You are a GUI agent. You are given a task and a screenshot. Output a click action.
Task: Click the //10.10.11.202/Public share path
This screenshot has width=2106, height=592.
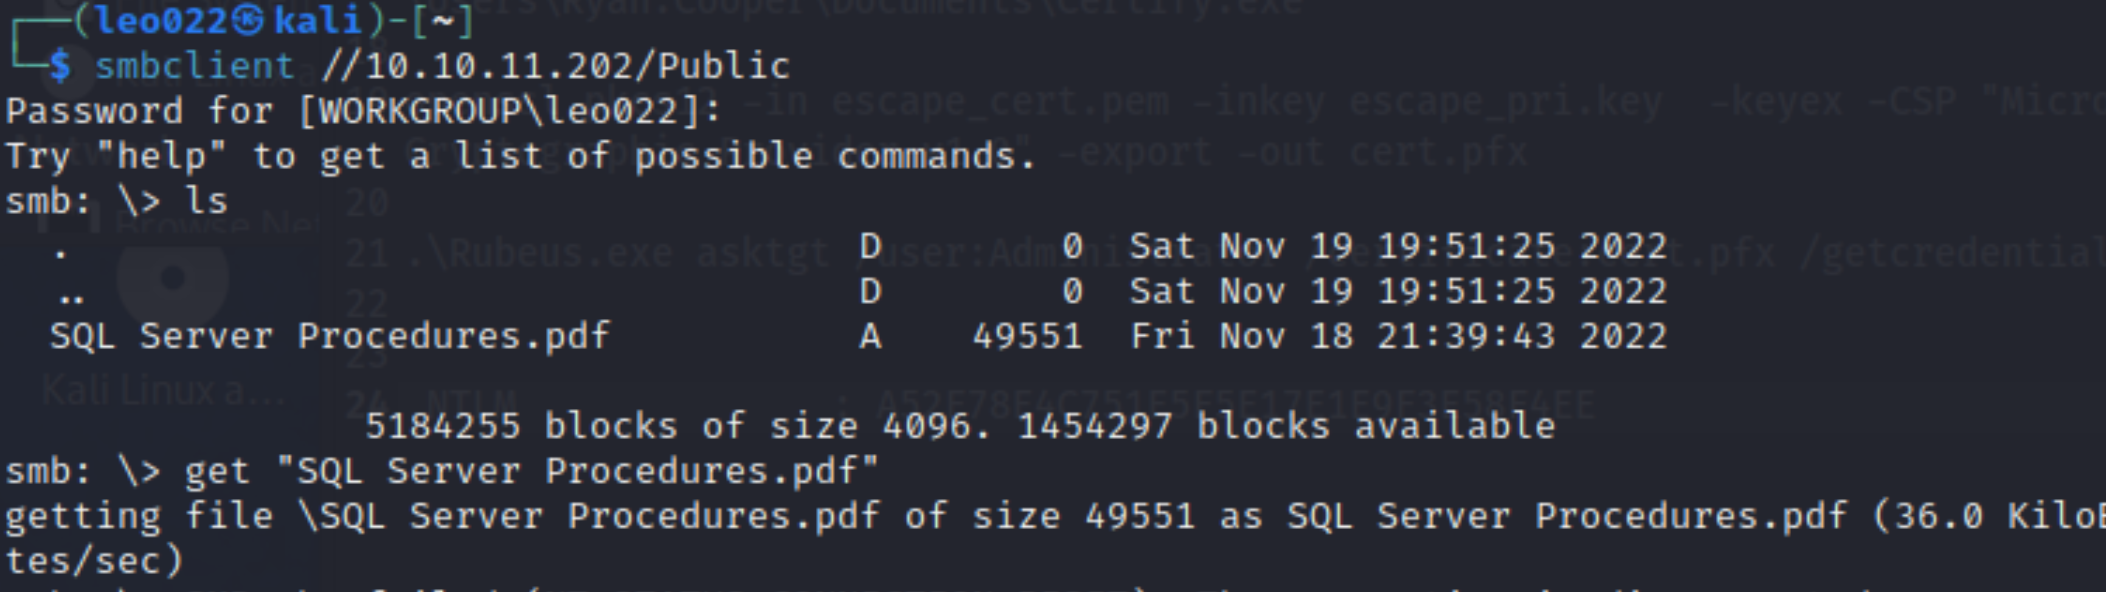pyautogui.click(x=555, y=66)
